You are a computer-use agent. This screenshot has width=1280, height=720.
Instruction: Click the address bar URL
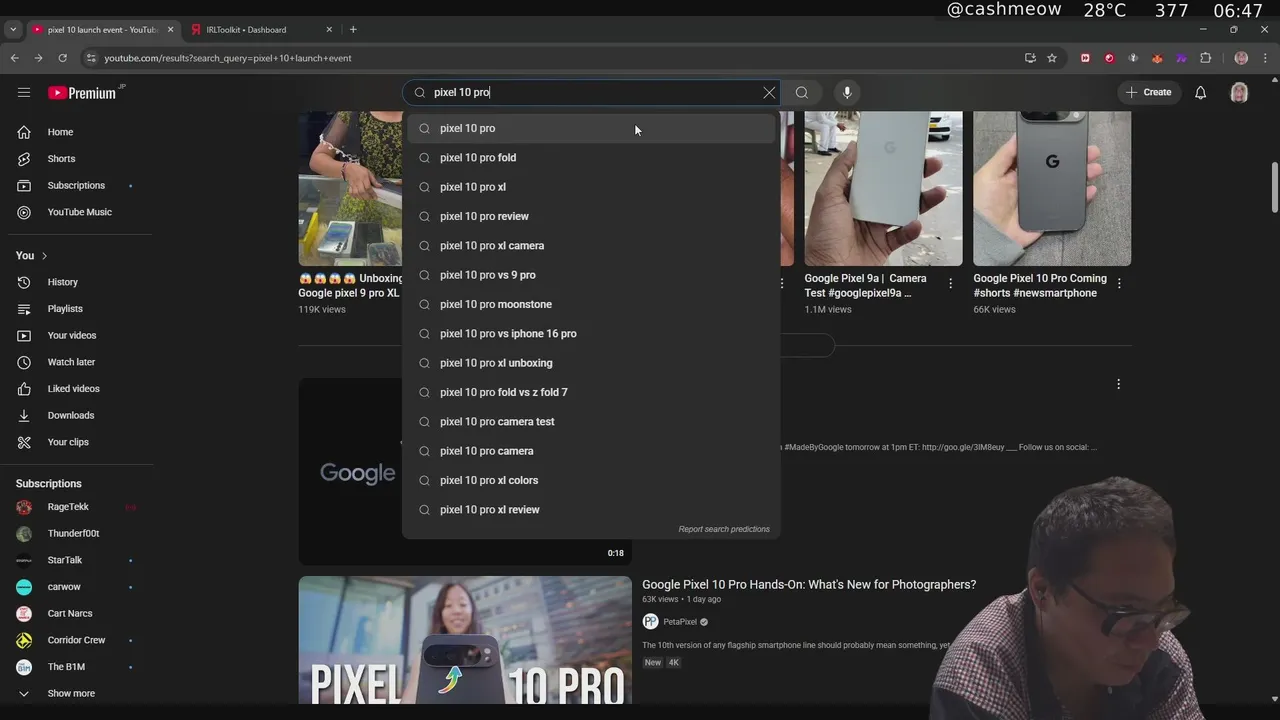click(x=228, y=58)
